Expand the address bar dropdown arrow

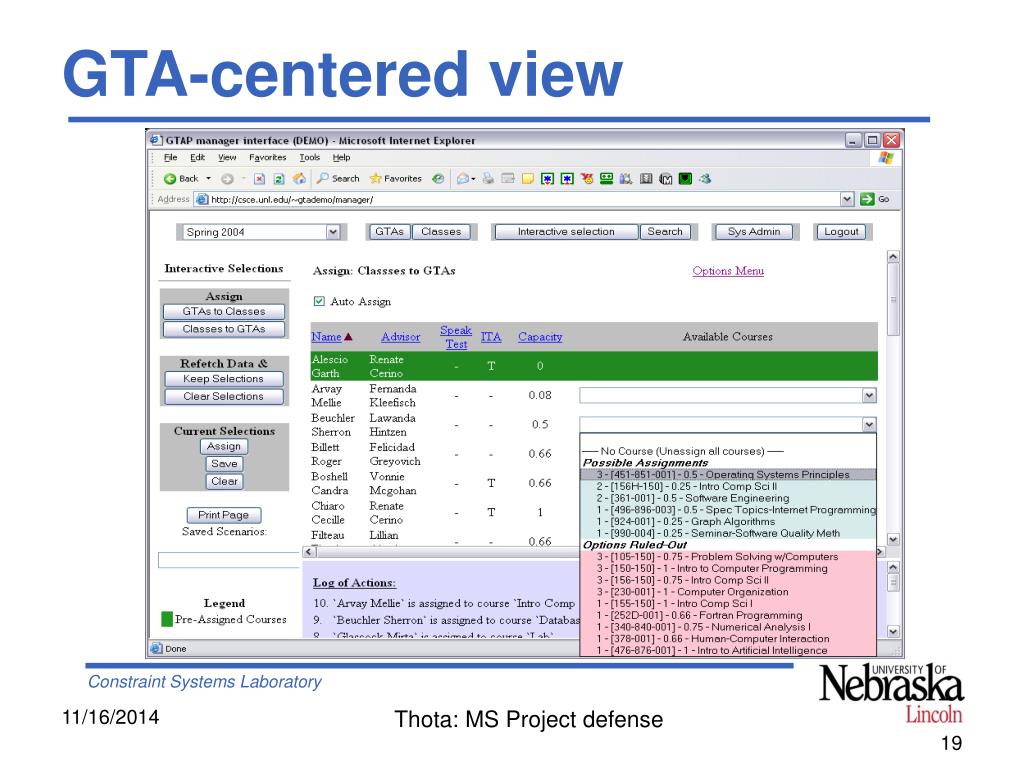[x=847, y=199]
